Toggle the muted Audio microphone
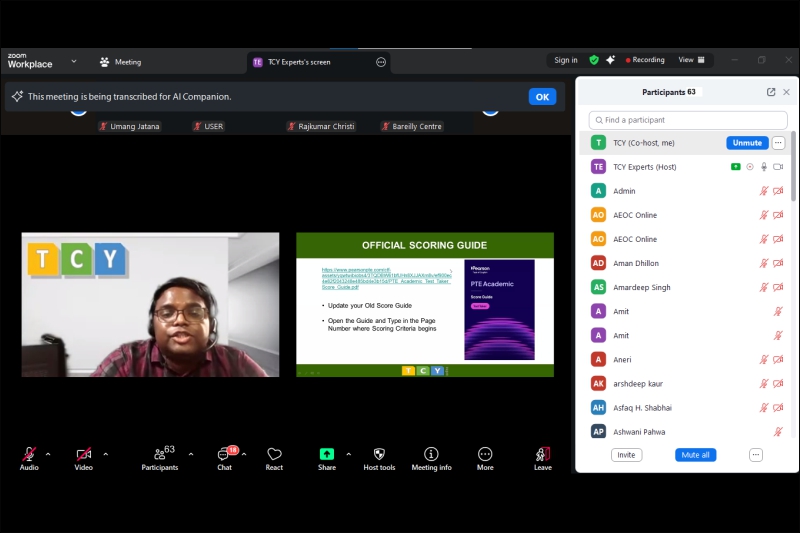Screen dimensions: 800x533 pyautogui.click(x=29, y=455)
